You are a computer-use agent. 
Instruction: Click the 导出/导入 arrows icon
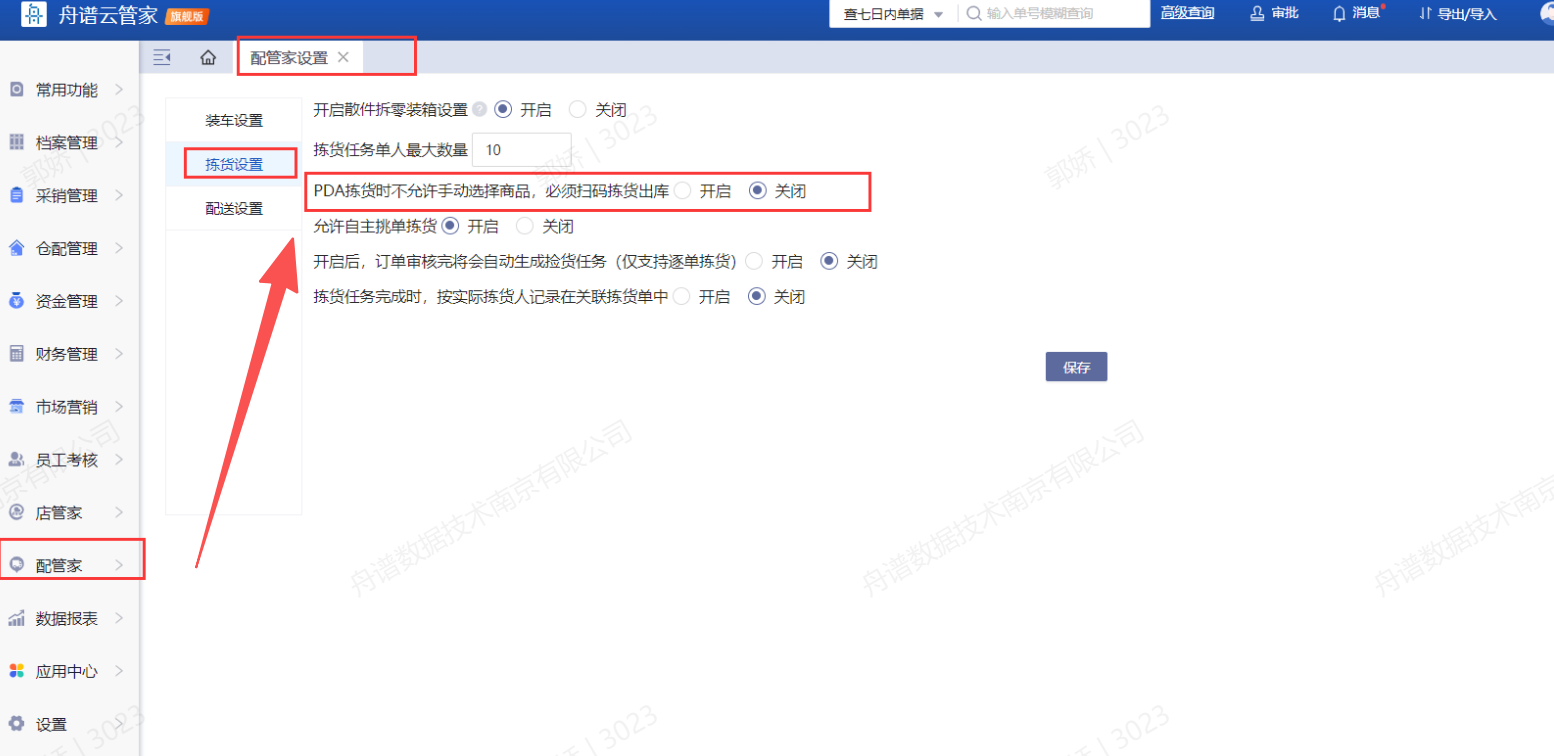point(1425,13)
